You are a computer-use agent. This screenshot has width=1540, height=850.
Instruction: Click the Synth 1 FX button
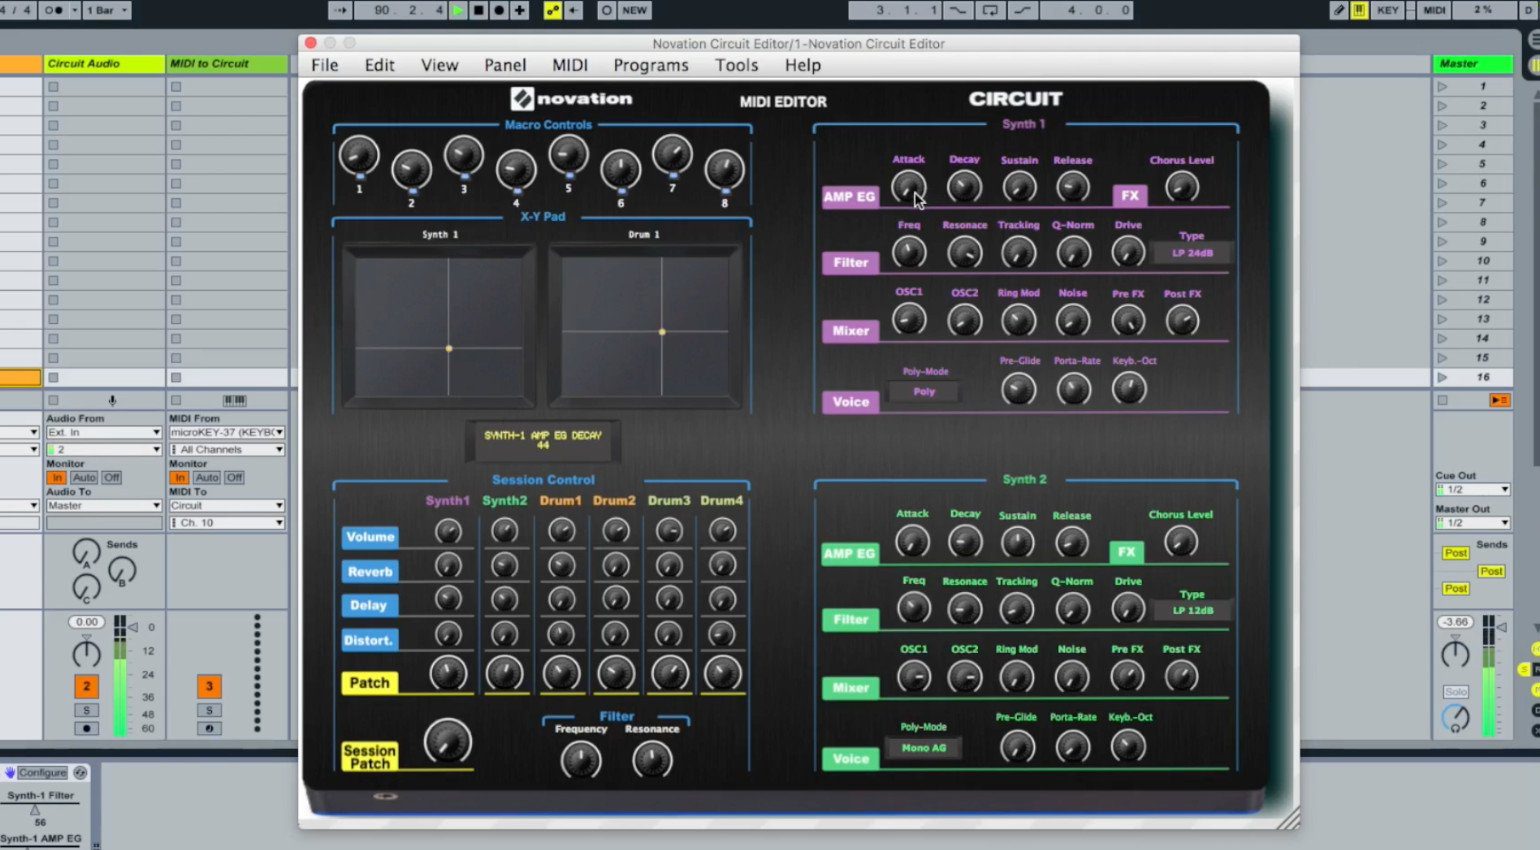coord(1129,196)
